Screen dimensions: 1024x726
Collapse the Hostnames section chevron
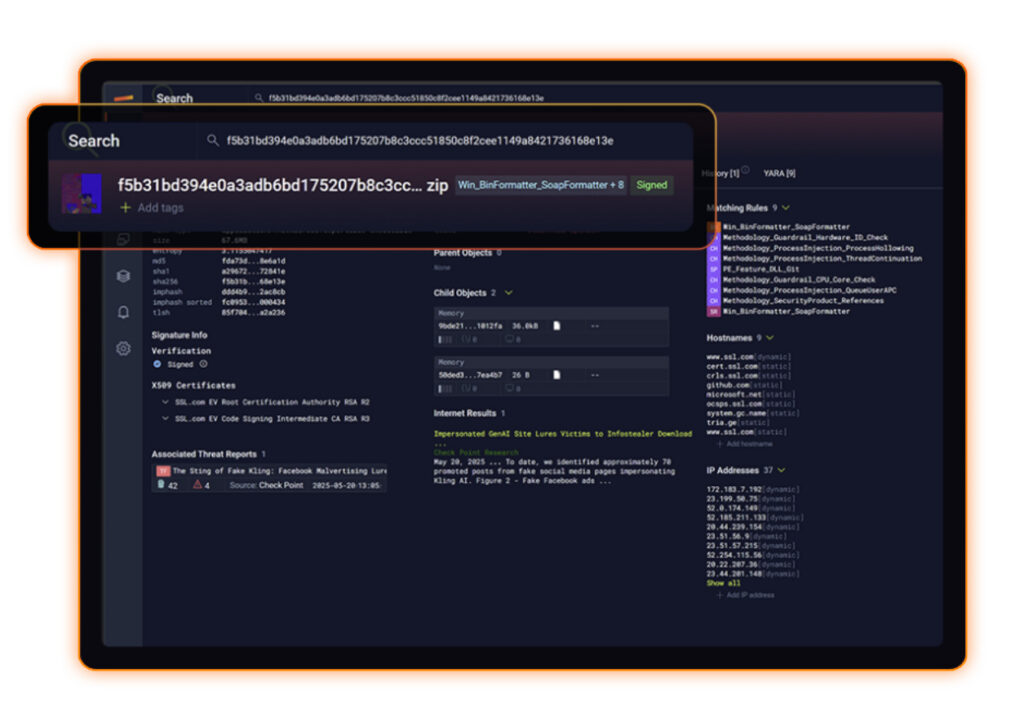(x=770, y=338)
